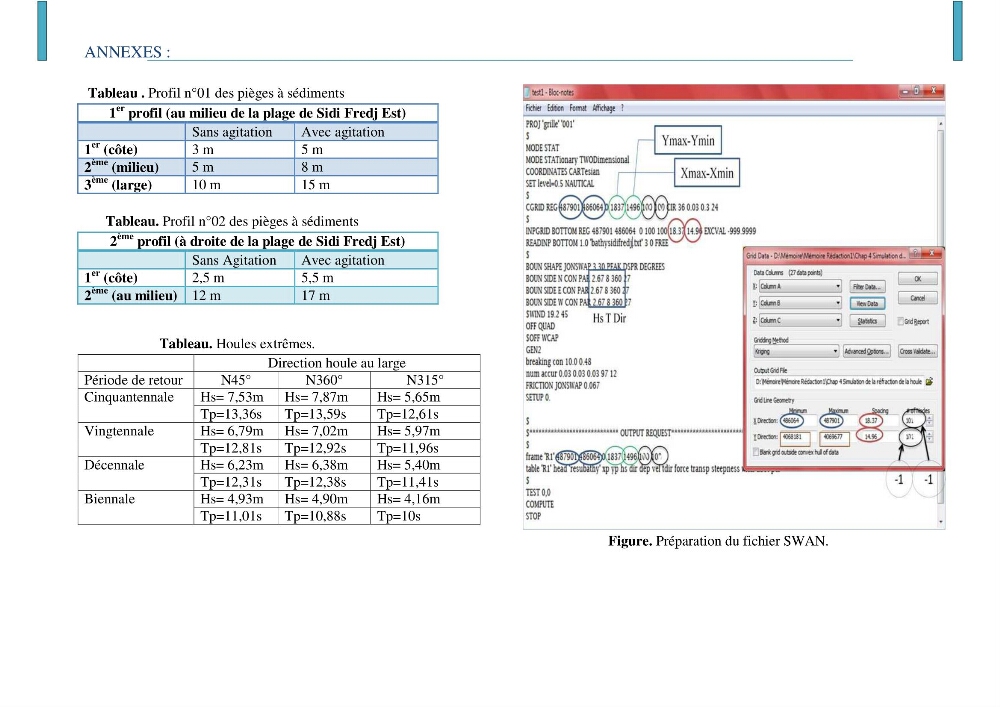Click the Filter Data... button
The image size is (1000, 707).
click(867, 286)
